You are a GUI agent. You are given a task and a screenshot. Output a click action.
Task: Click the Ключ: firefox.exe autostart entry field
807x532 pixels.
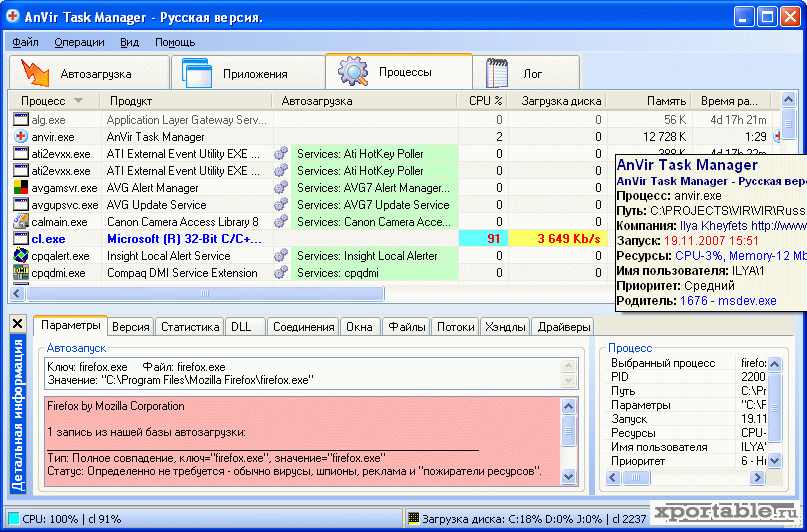coord(311,374)
